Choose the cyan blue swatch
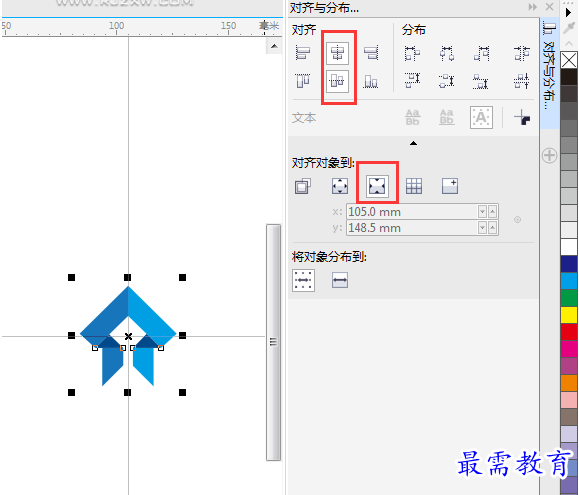The width and height of the screenshot is (579, 495). (x=569, y=281)
